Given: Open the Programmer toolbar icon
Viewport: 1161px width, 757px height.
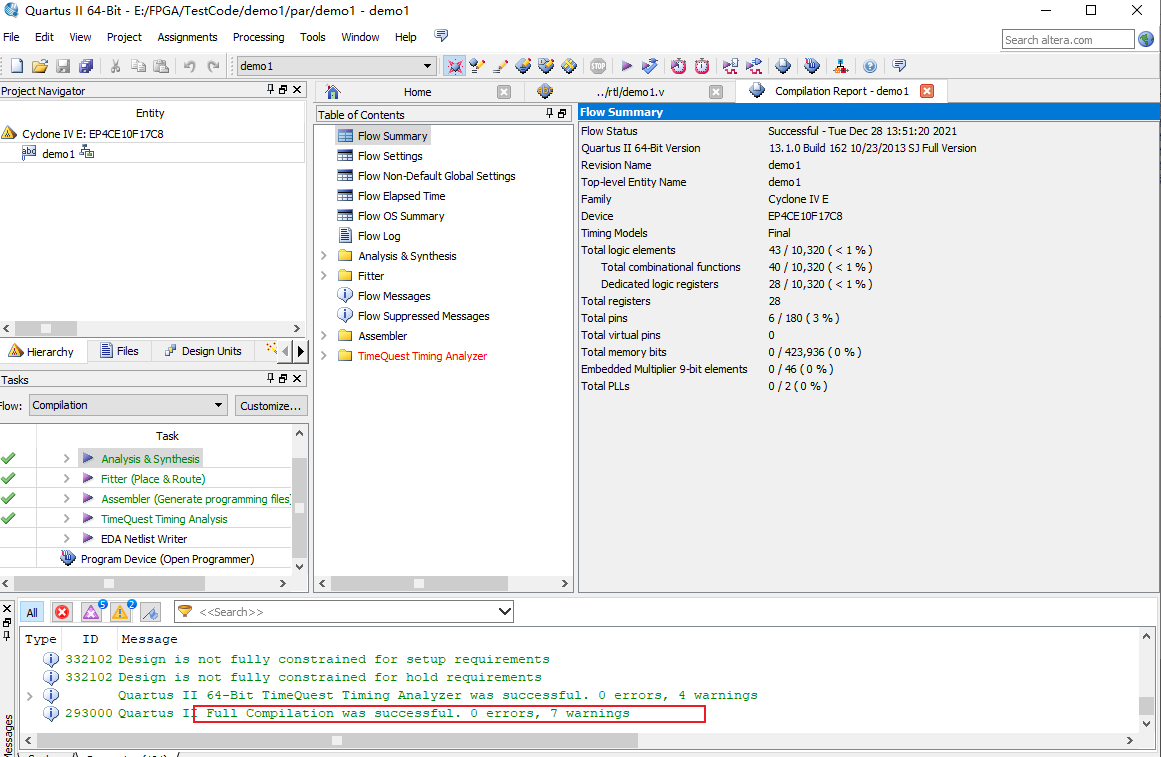Looking at the screenshot, I should (812, 66).
